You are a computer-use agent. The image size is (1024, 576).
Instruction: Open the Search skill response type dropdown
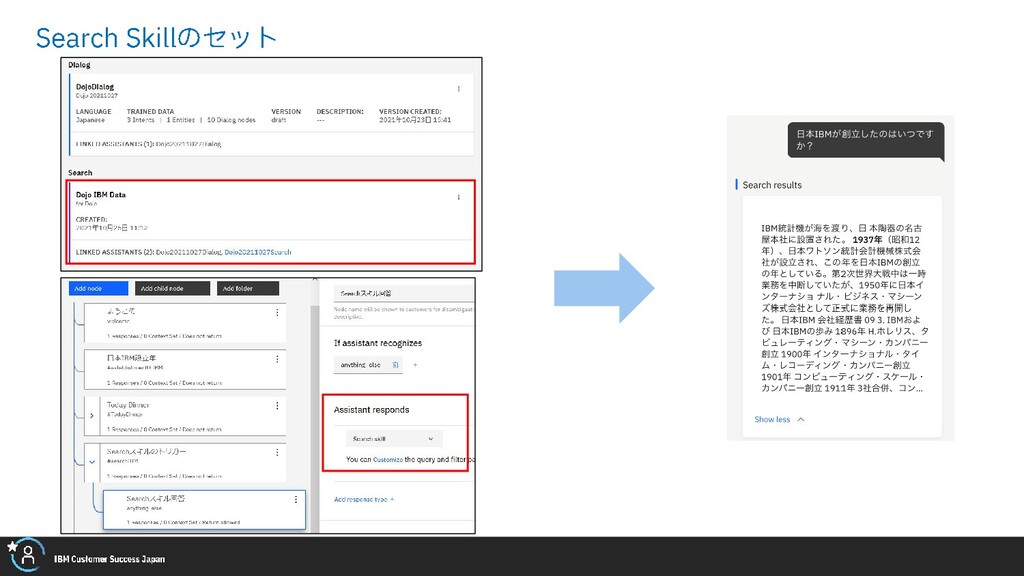click(x=394, y=439)
